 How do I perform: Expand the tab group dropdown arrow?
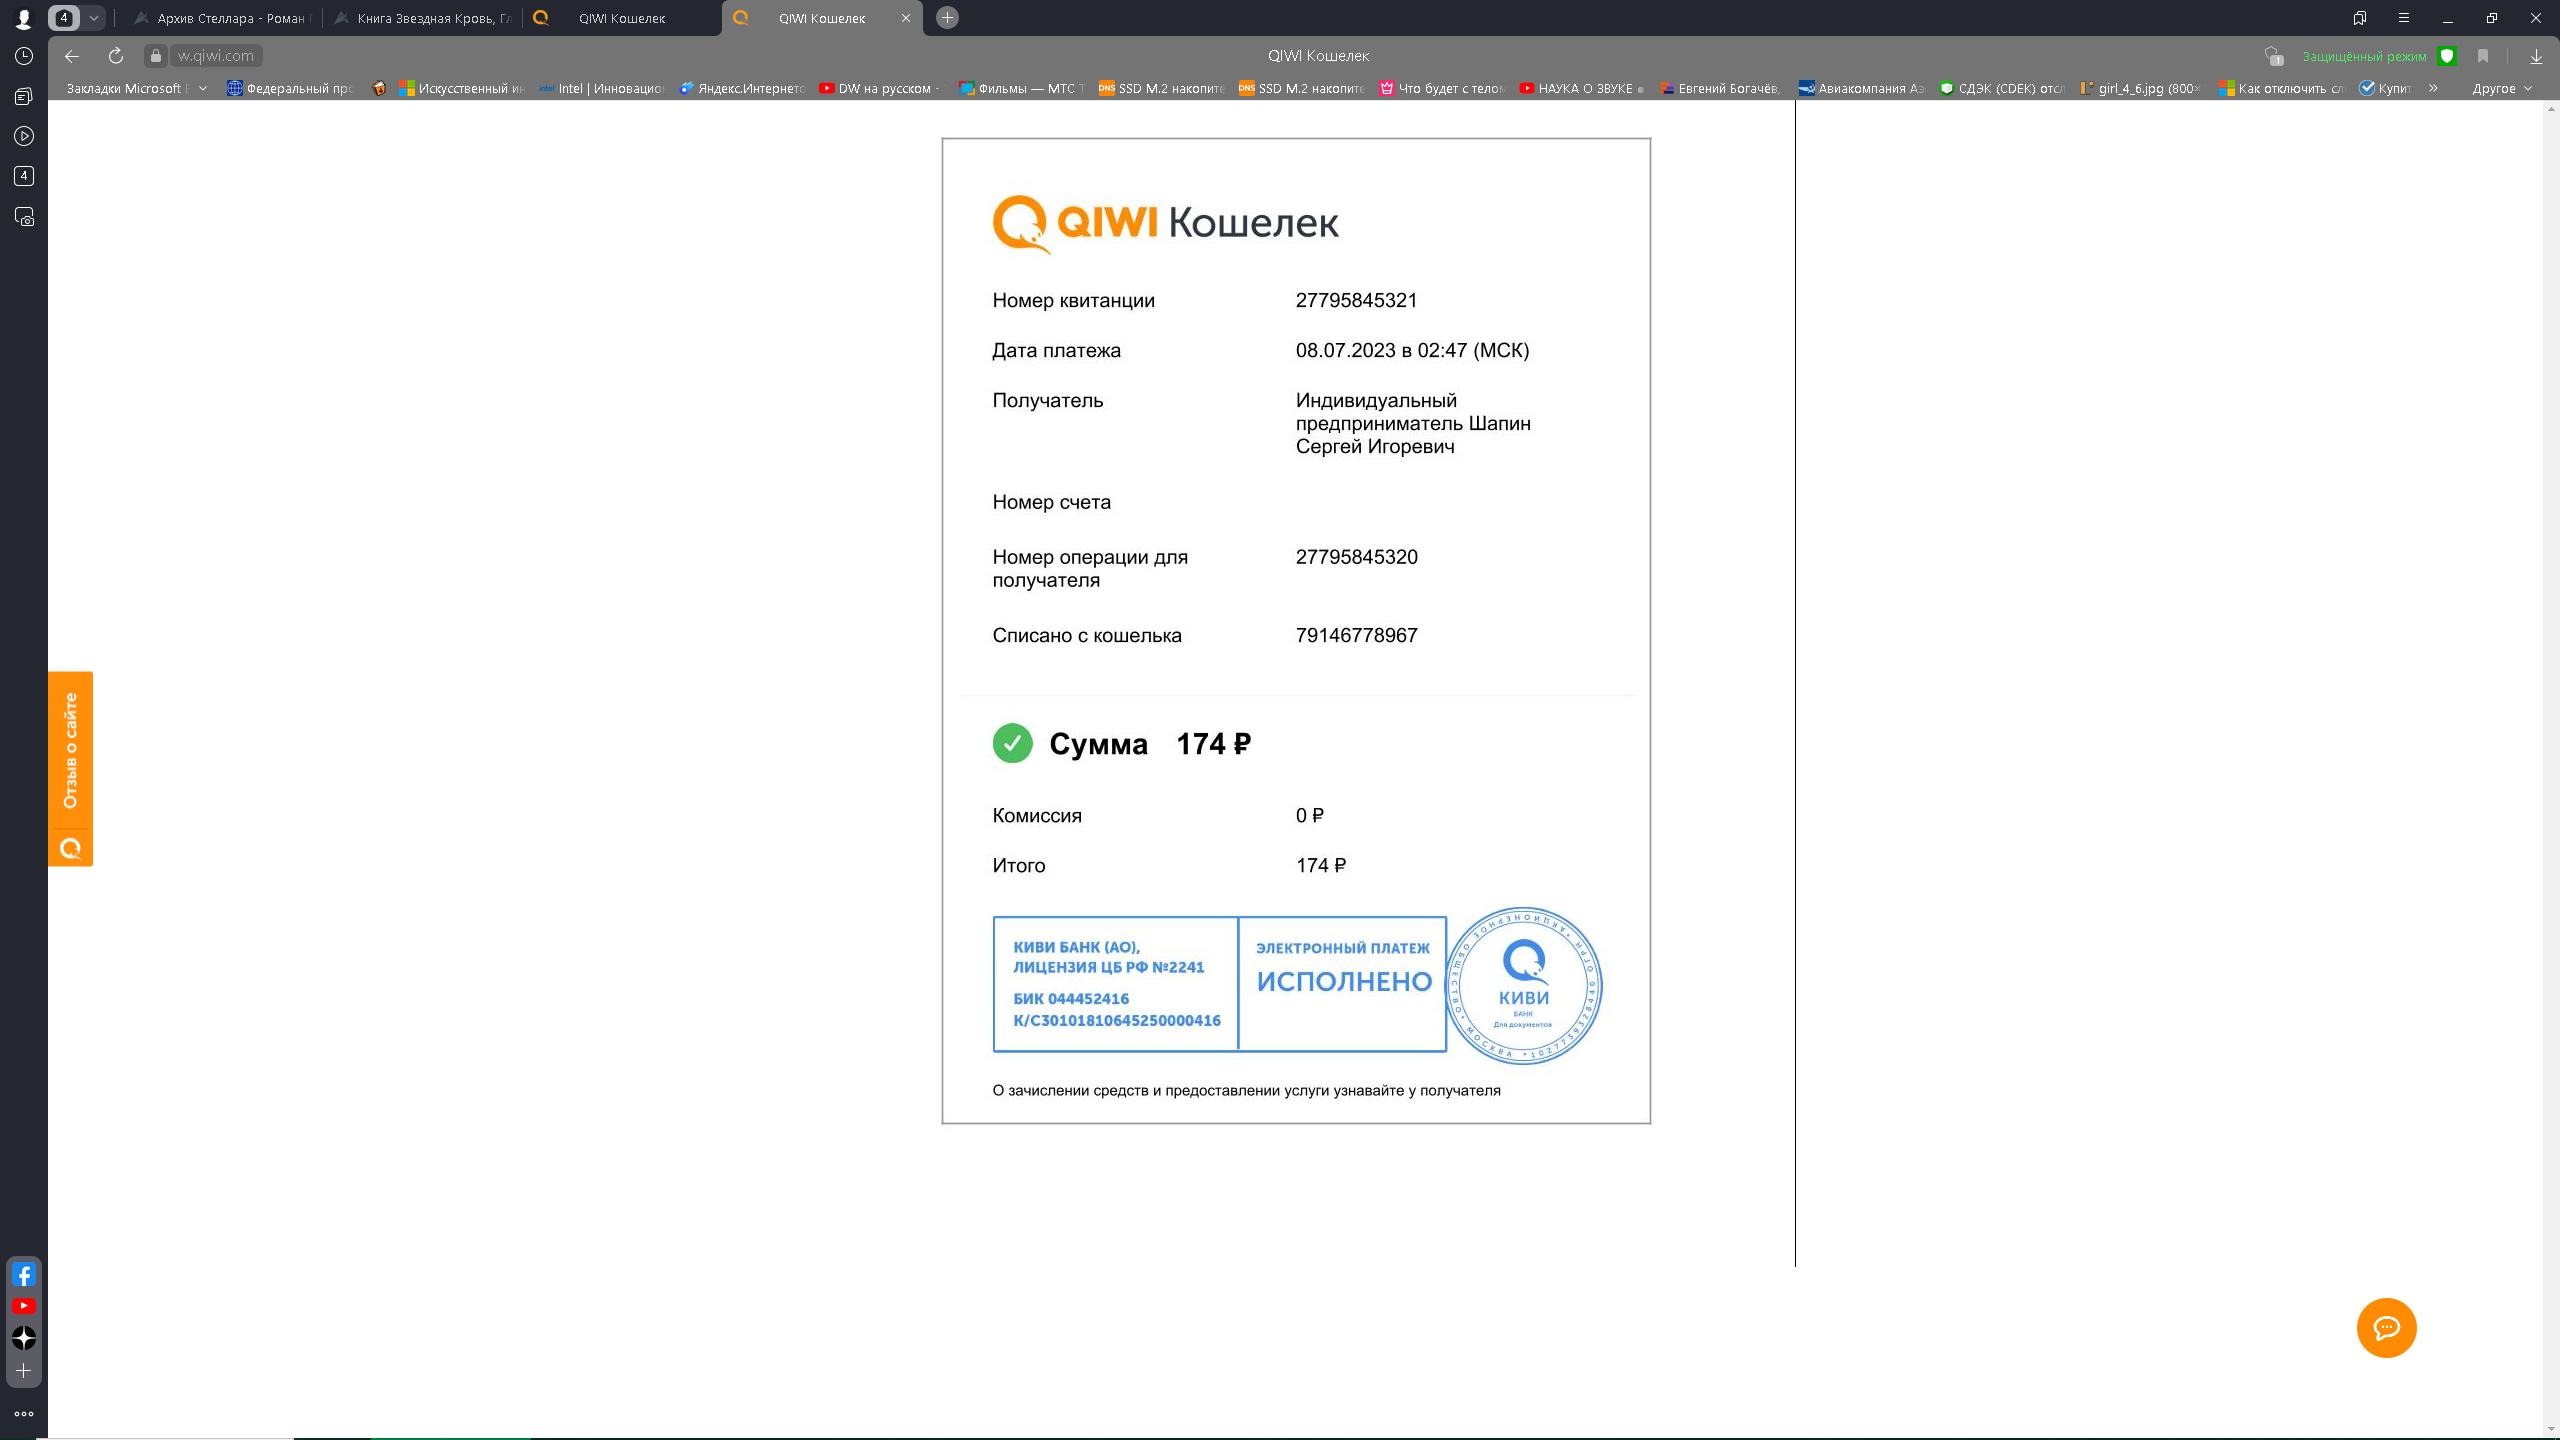[x=93, y=18]
